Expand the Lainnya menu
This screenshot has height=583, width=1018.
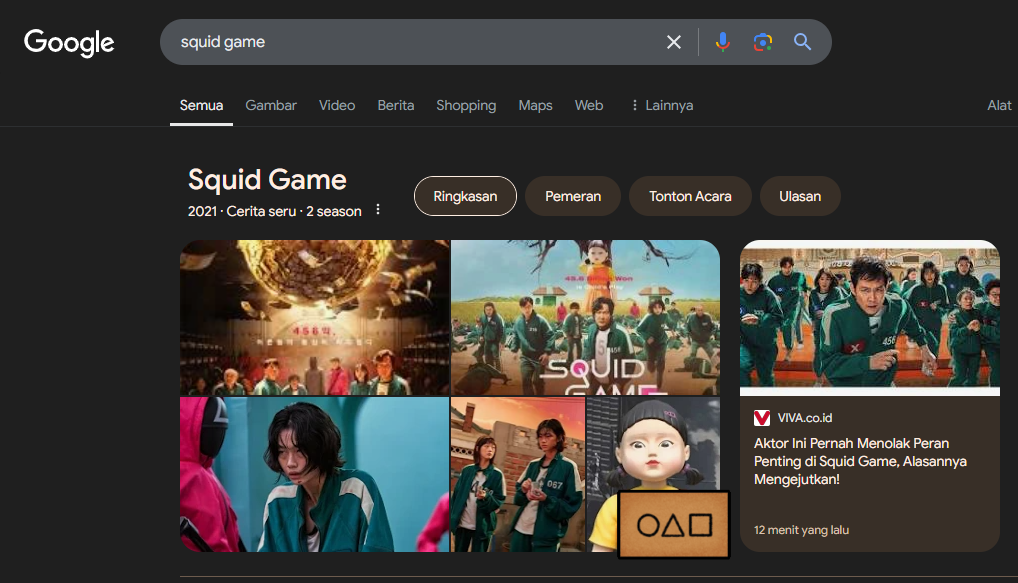(662, 105)
